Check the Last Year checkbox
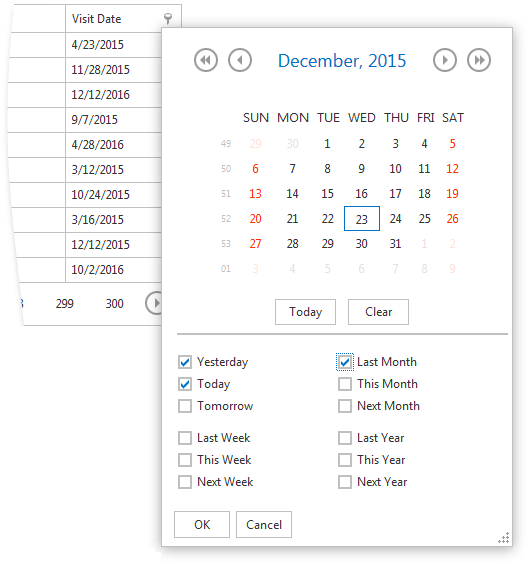The width and height of the screenshot is (532, 564). click(x=345, y=438)
